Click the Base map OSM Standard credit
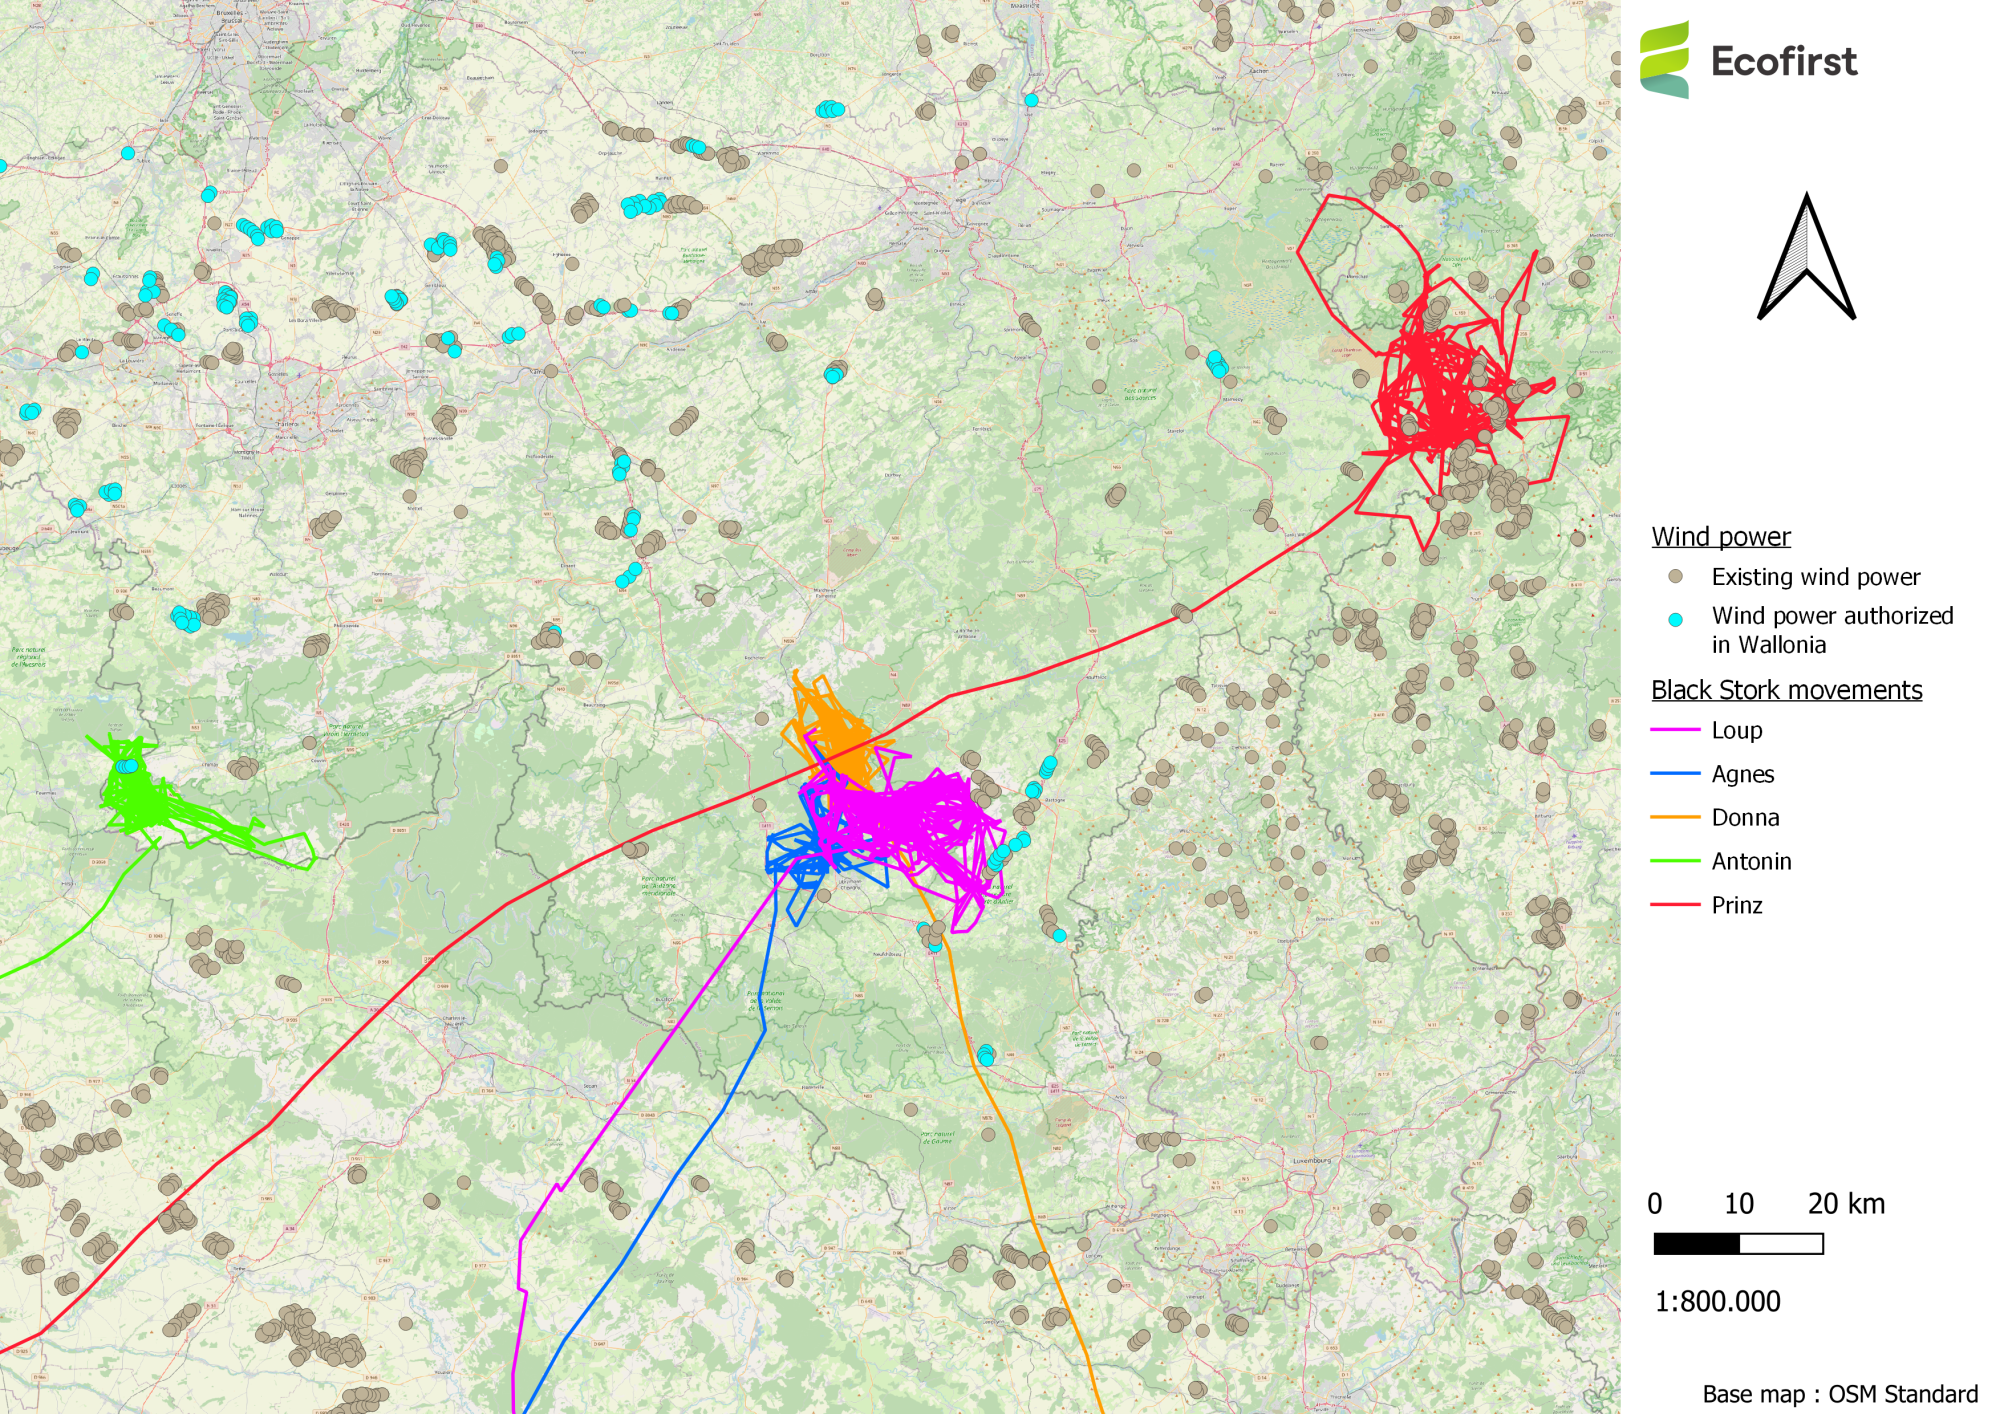Screen dimensions: 2000x1414 point(1840,1393)
